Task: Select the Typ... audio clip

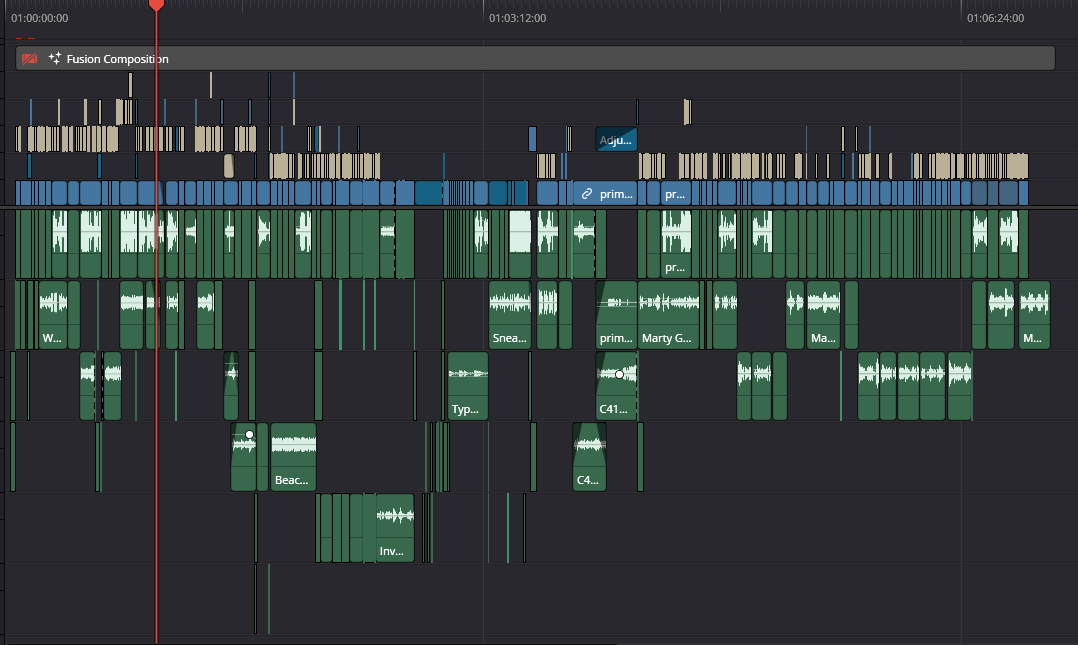Action: pyautogui.click(x=468, y=386)
